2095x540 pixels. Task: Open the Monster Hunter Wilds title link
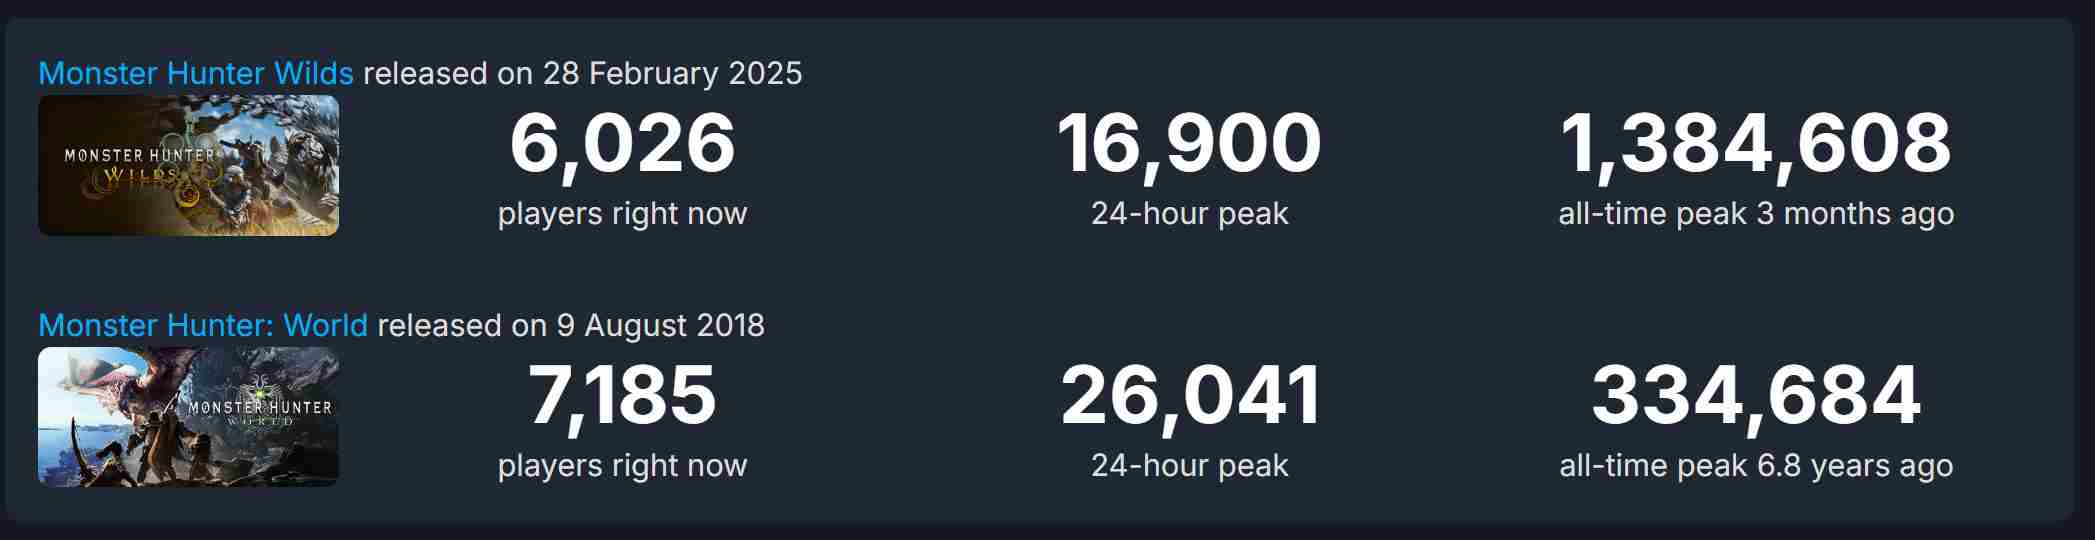[x=196, y=73]
